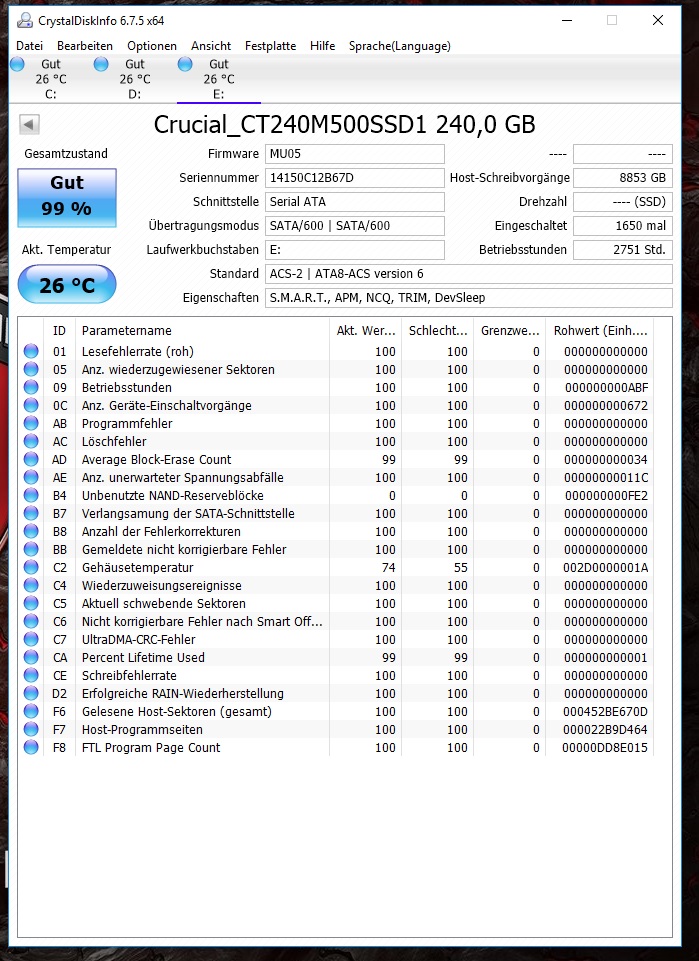Click status orb for Anzahl der Fehlerkorrekturen

[31, 531]
